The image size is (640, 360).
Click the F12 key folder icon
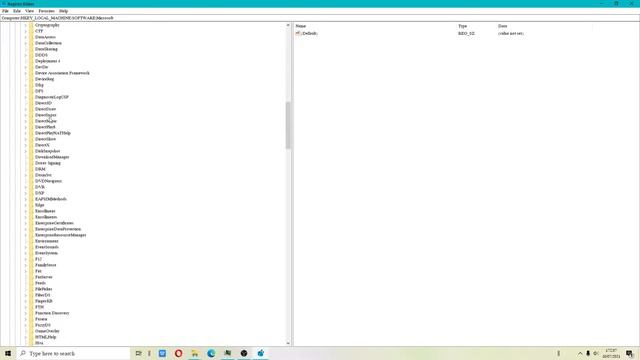[31, 259]
